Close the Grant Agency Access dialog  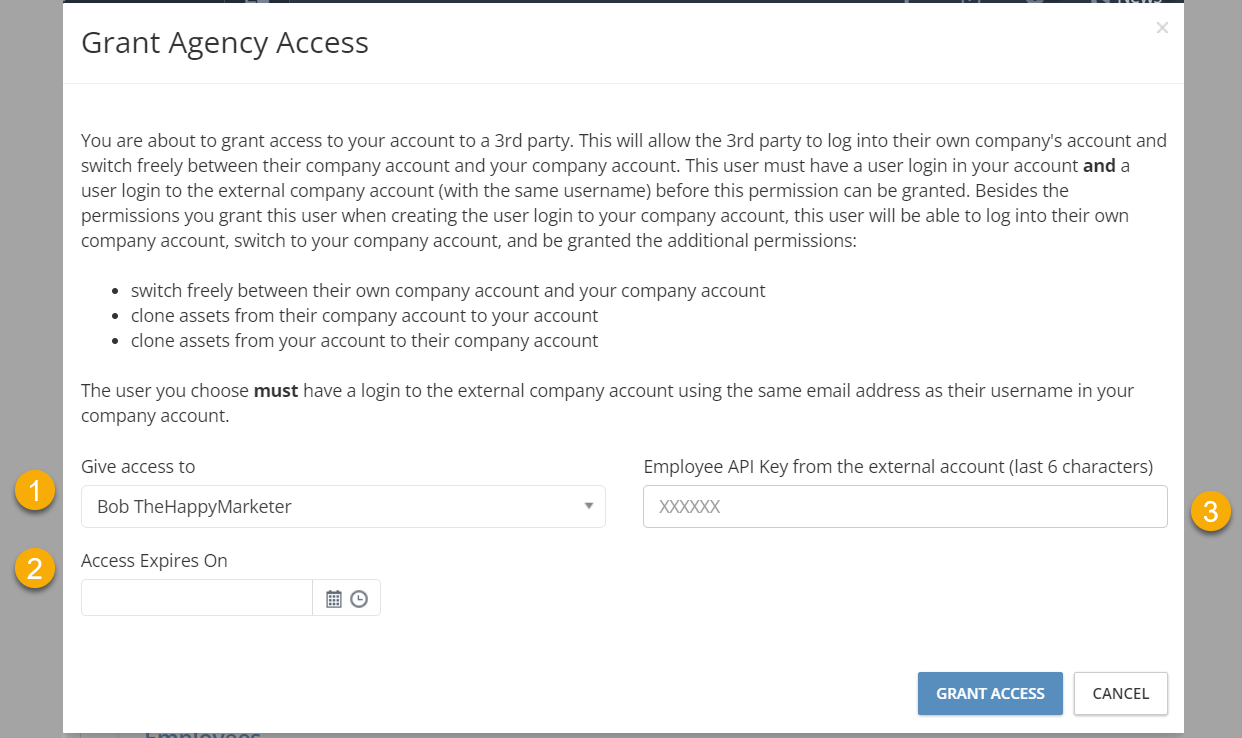(x=1162, y=28)
